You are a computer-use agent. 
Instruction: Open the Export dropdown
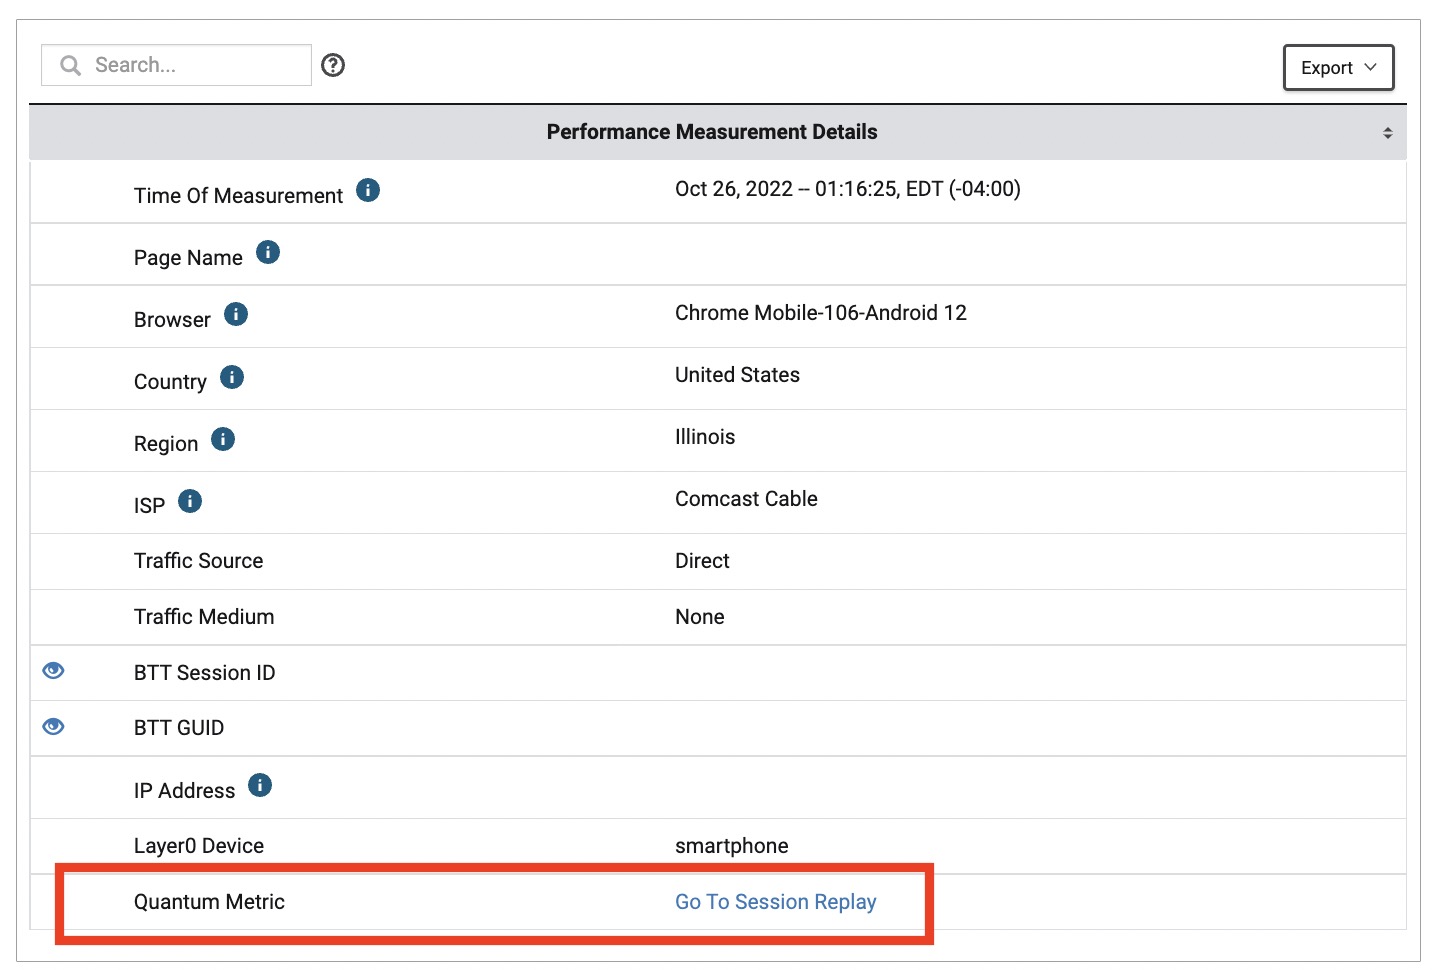[1338, 68]
